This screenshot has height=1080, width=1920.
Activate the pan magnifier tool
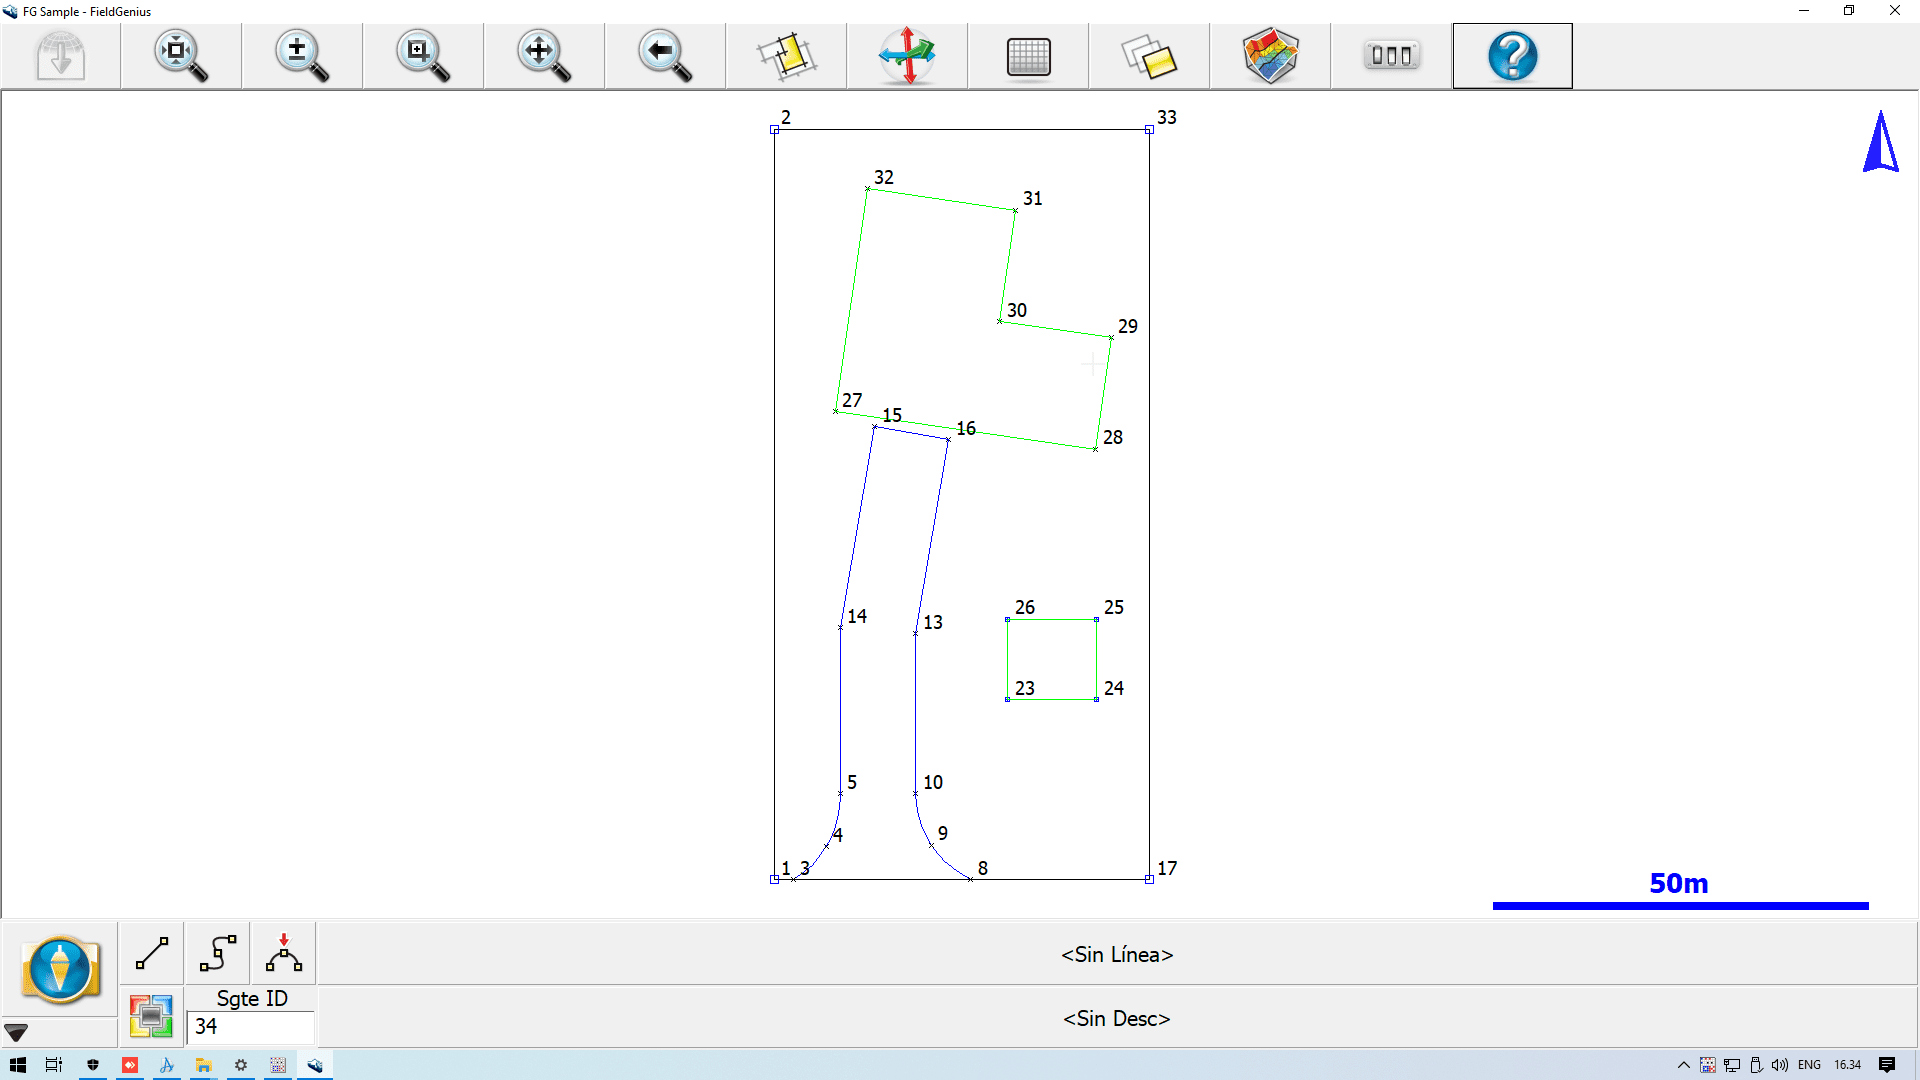543,56
